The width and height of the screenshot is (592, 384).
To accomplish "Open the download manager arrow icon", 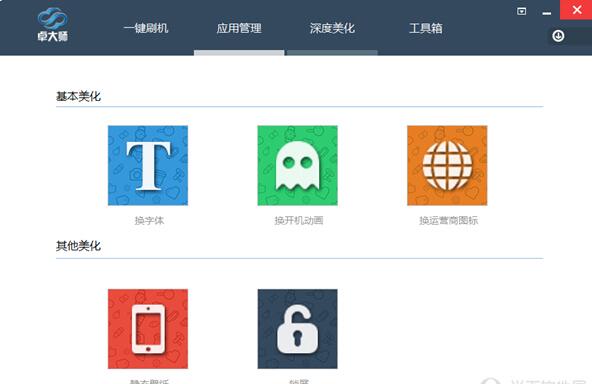I will coord(558,36).
